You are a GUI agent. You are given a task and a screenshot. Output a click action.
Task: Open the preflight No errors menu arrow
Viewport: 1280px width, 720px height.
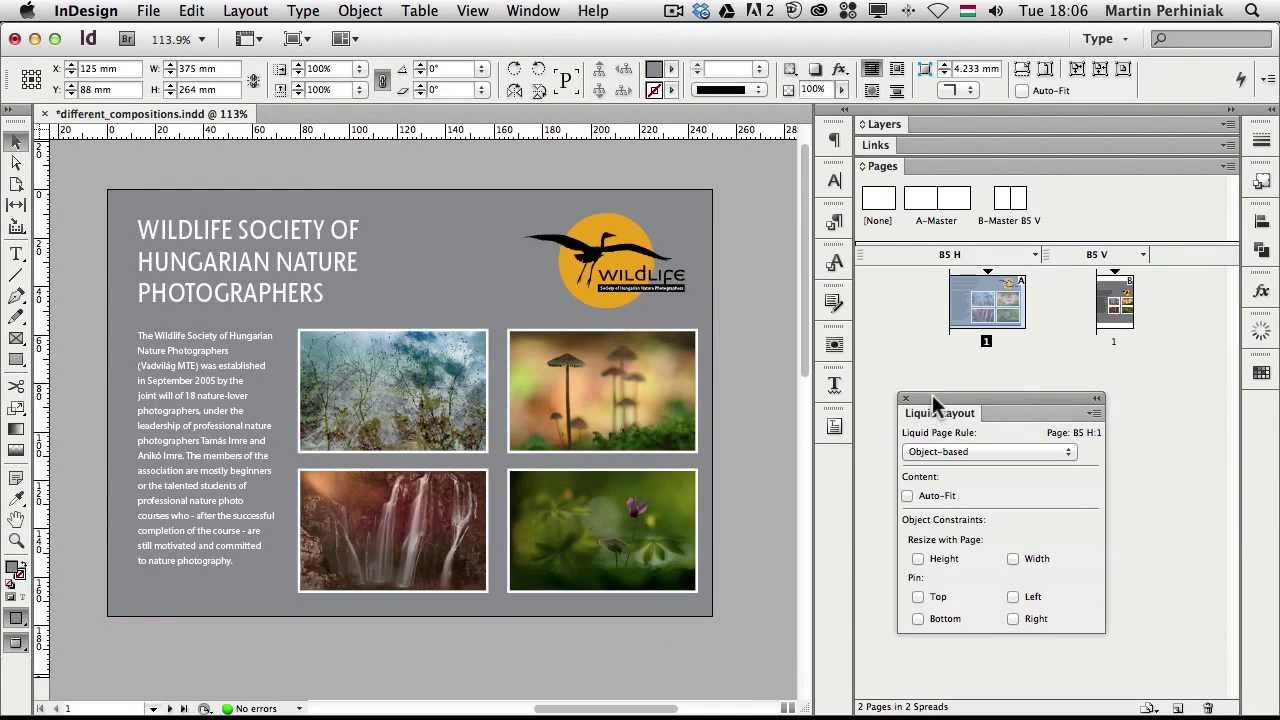pyautogui.click(x=298, y=709)
